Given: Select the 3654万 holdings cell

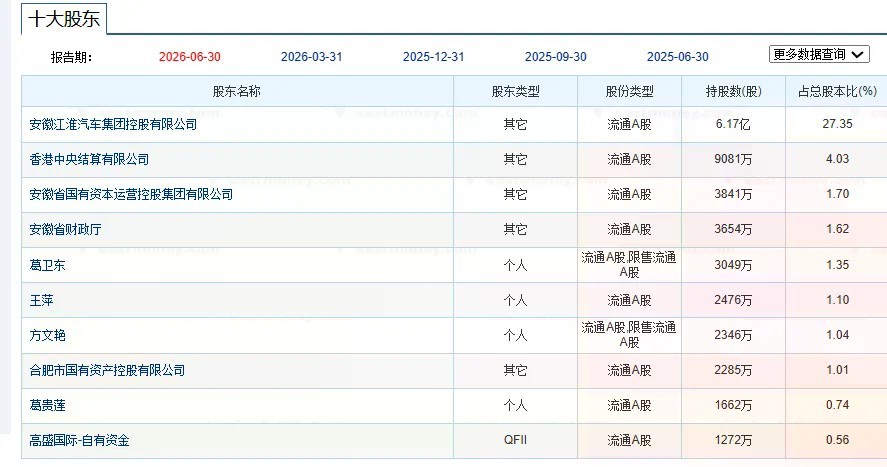Looking at the screenshot, I should pyautogui.click(x=733, y=229).
